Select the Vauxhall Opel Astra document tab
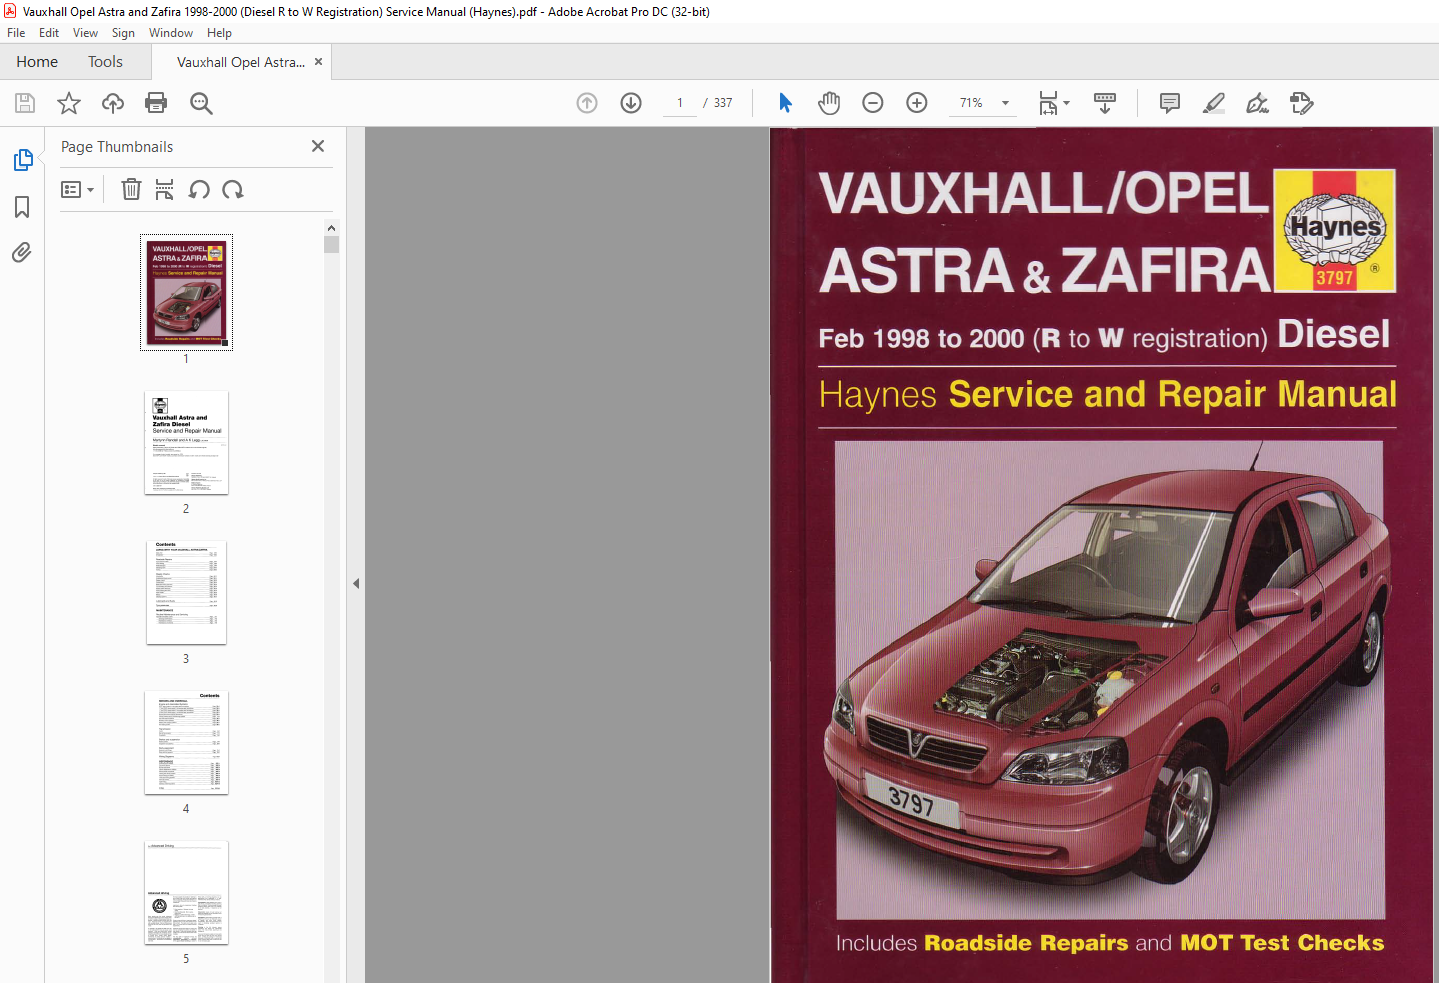The image size is (1439, 983). point(241,62)
